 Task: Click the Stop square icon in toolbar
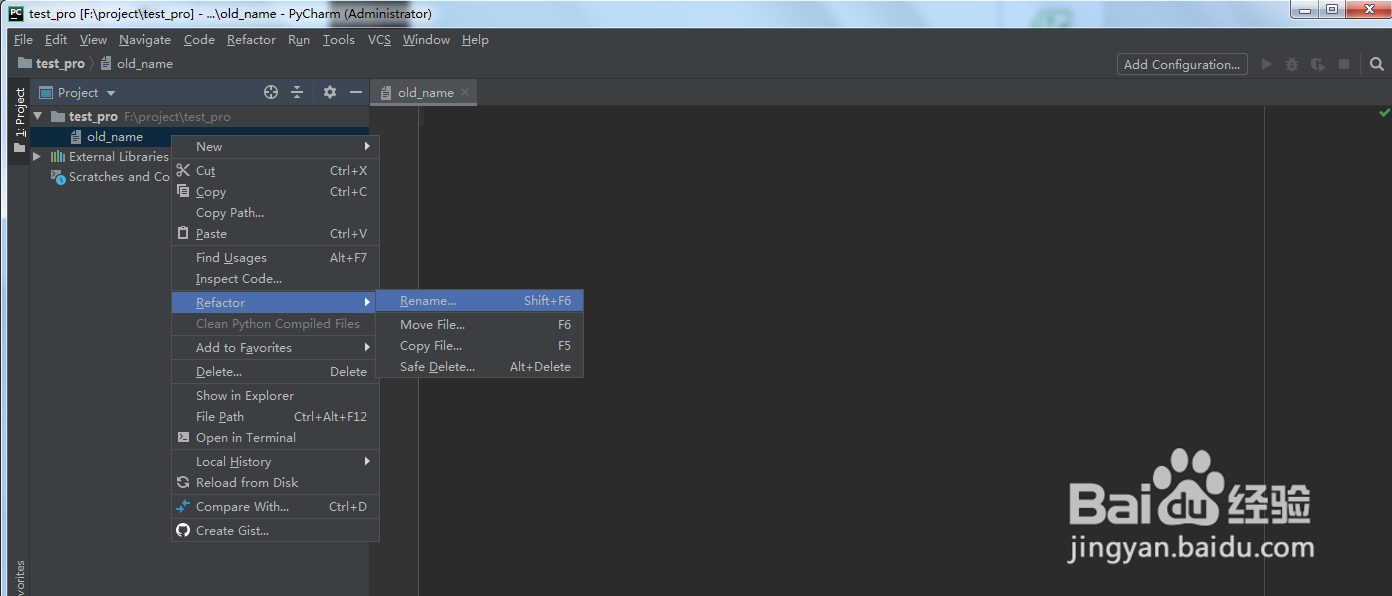pyautogui.click(x=1344, y=64)
